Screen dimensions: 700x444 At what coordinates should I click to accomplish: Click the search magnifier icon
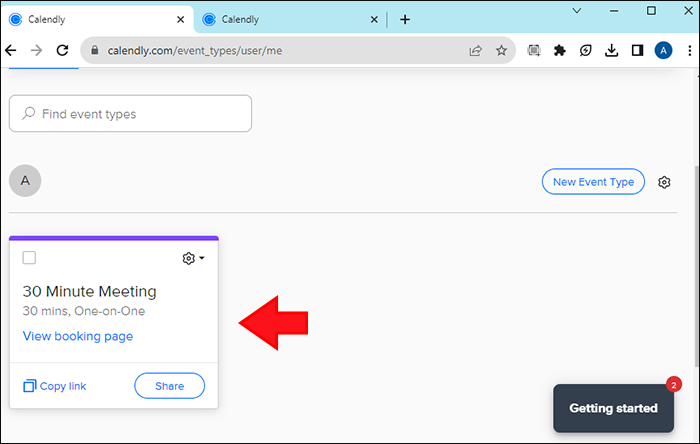tap(29, 113)
